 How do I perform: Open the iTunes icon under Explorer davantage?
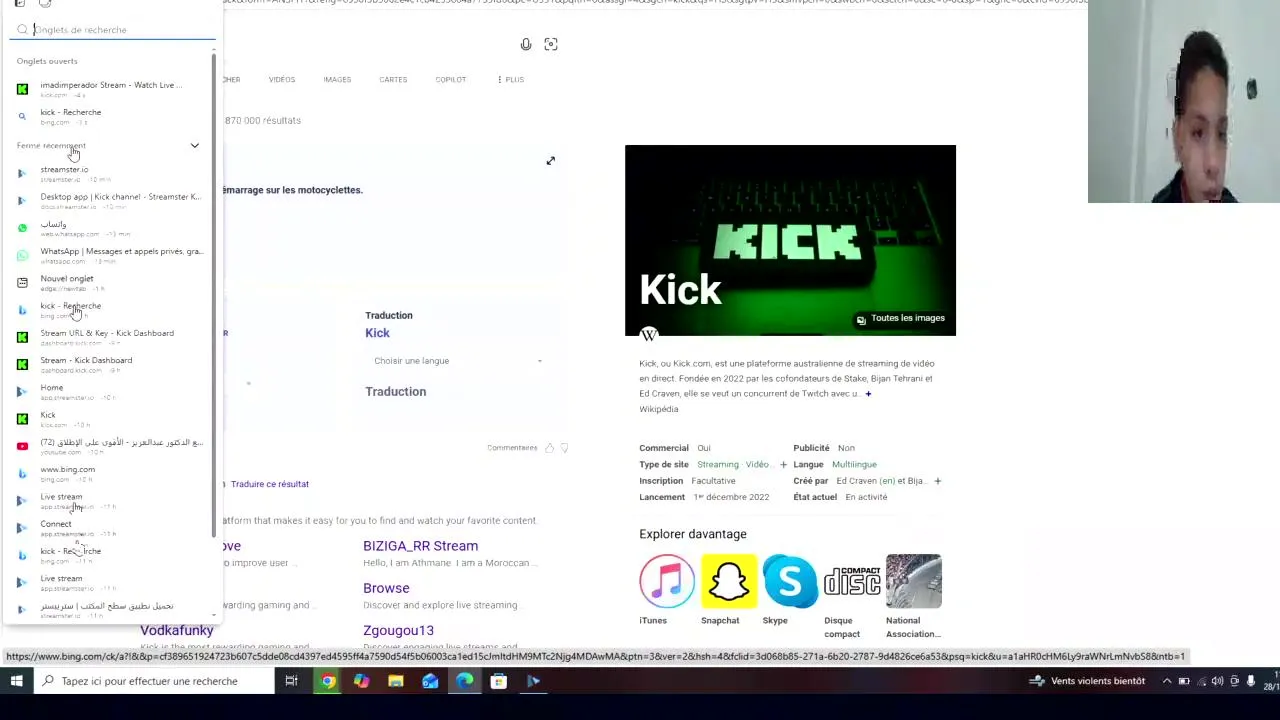click(667, 581)
